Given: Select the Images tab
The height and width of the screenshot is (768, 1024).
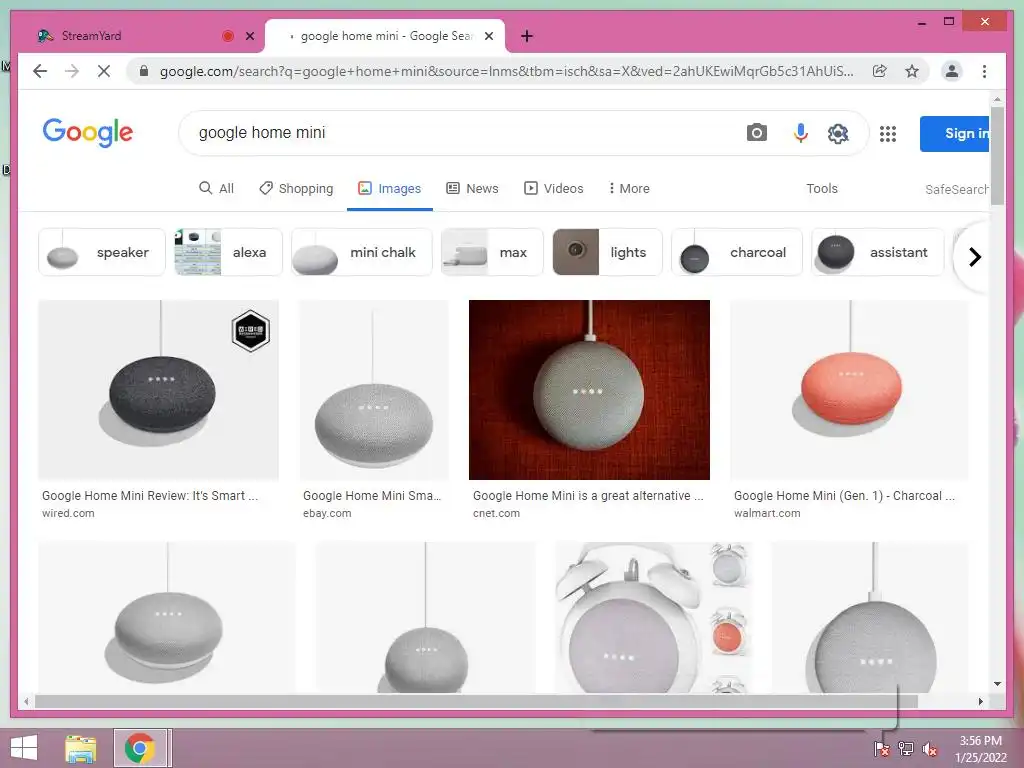Looking at the screenshot, I should 389,189.
